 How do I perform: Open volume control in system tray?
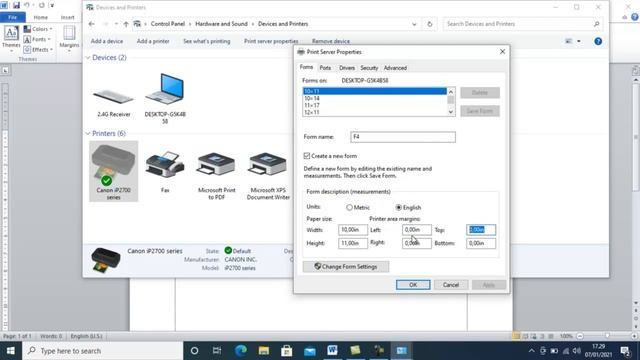576,351
